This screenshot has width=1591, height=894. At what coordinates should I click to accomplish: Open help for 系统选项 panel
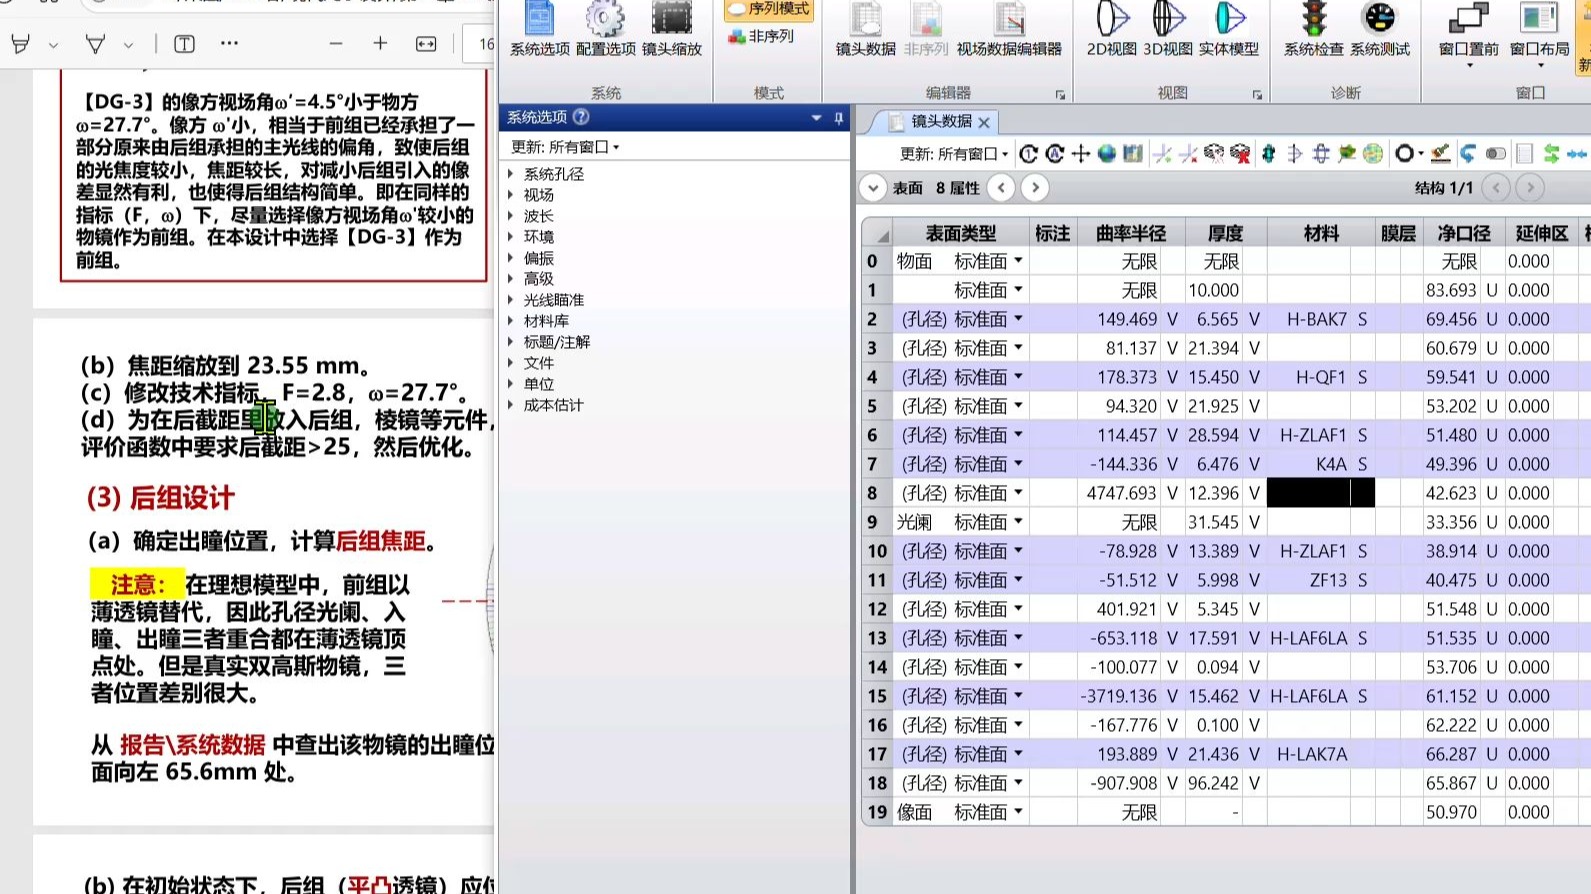click(x=580, y=118)
